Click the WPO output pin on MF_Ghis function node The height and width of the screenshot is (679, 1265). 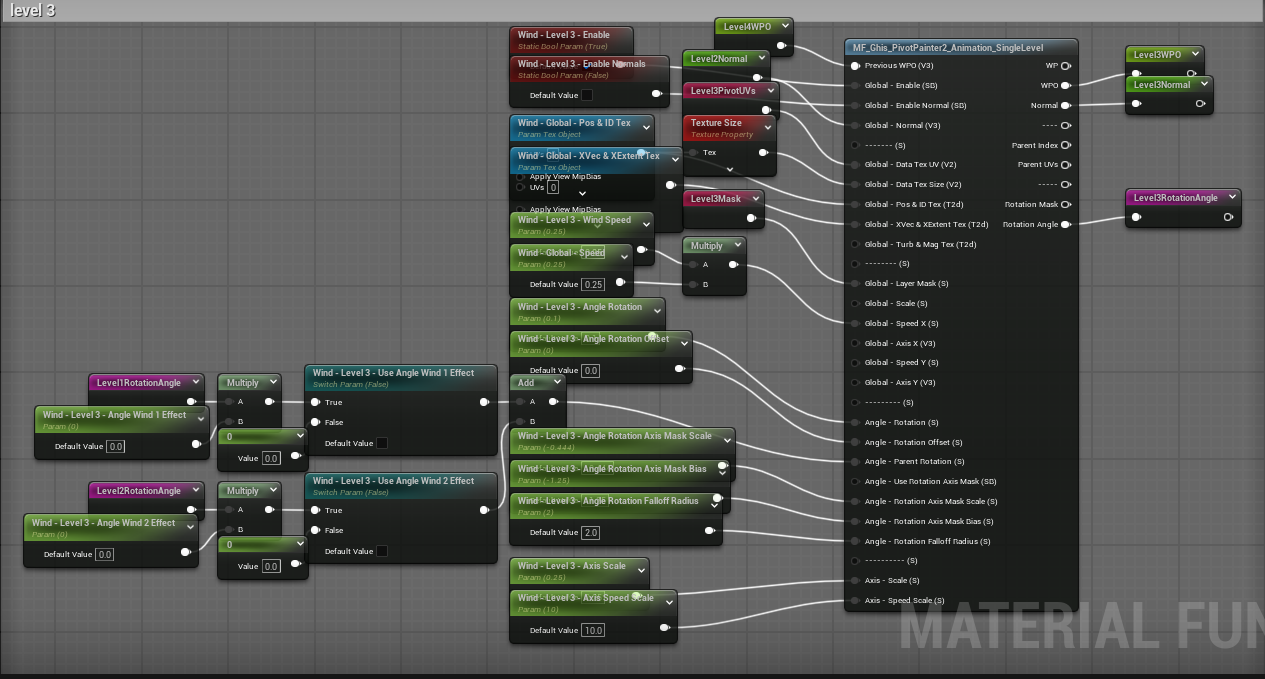[x=1066, y=86]
